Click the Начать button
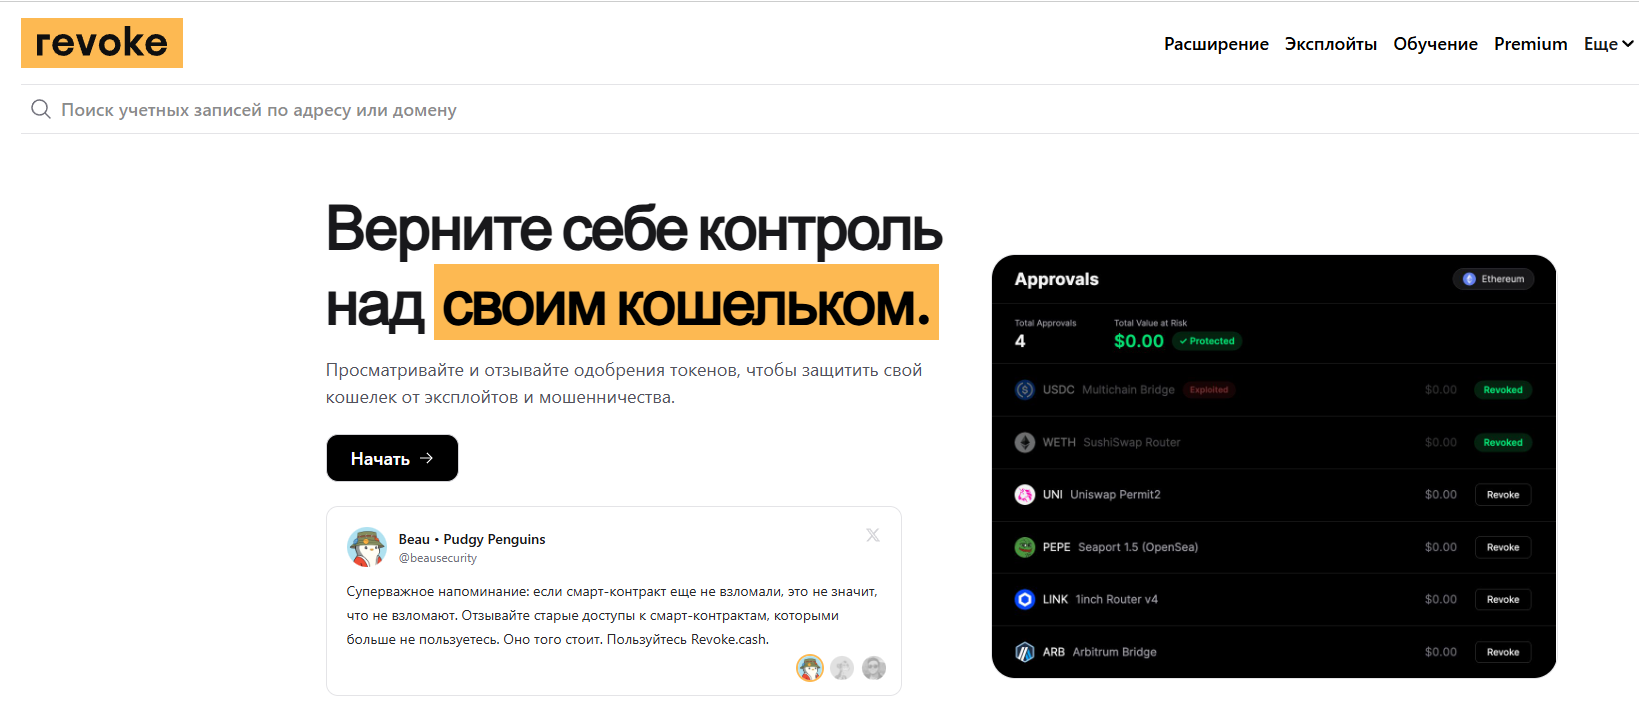 point(392,458)
